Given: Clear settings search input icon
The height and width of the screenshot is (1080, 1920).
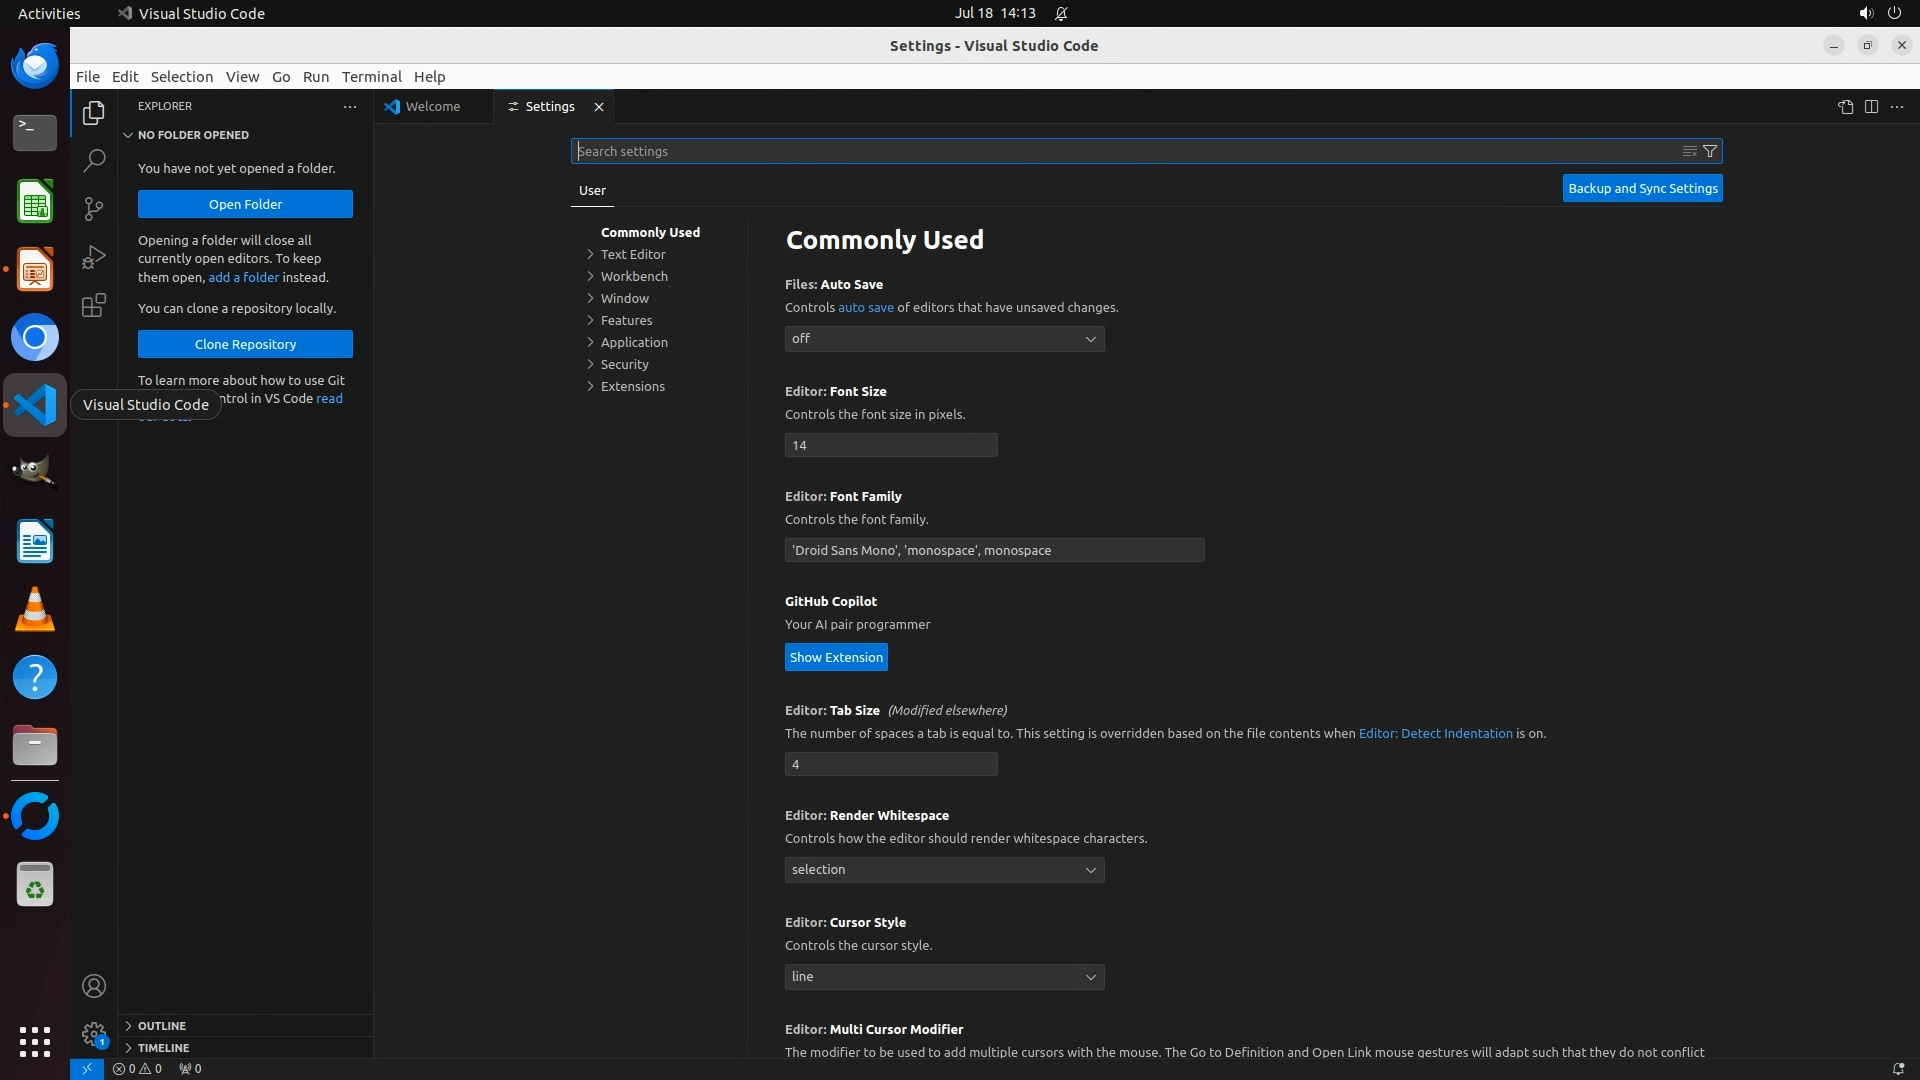Looking at the screenshot, I should tap(1689, 151).
